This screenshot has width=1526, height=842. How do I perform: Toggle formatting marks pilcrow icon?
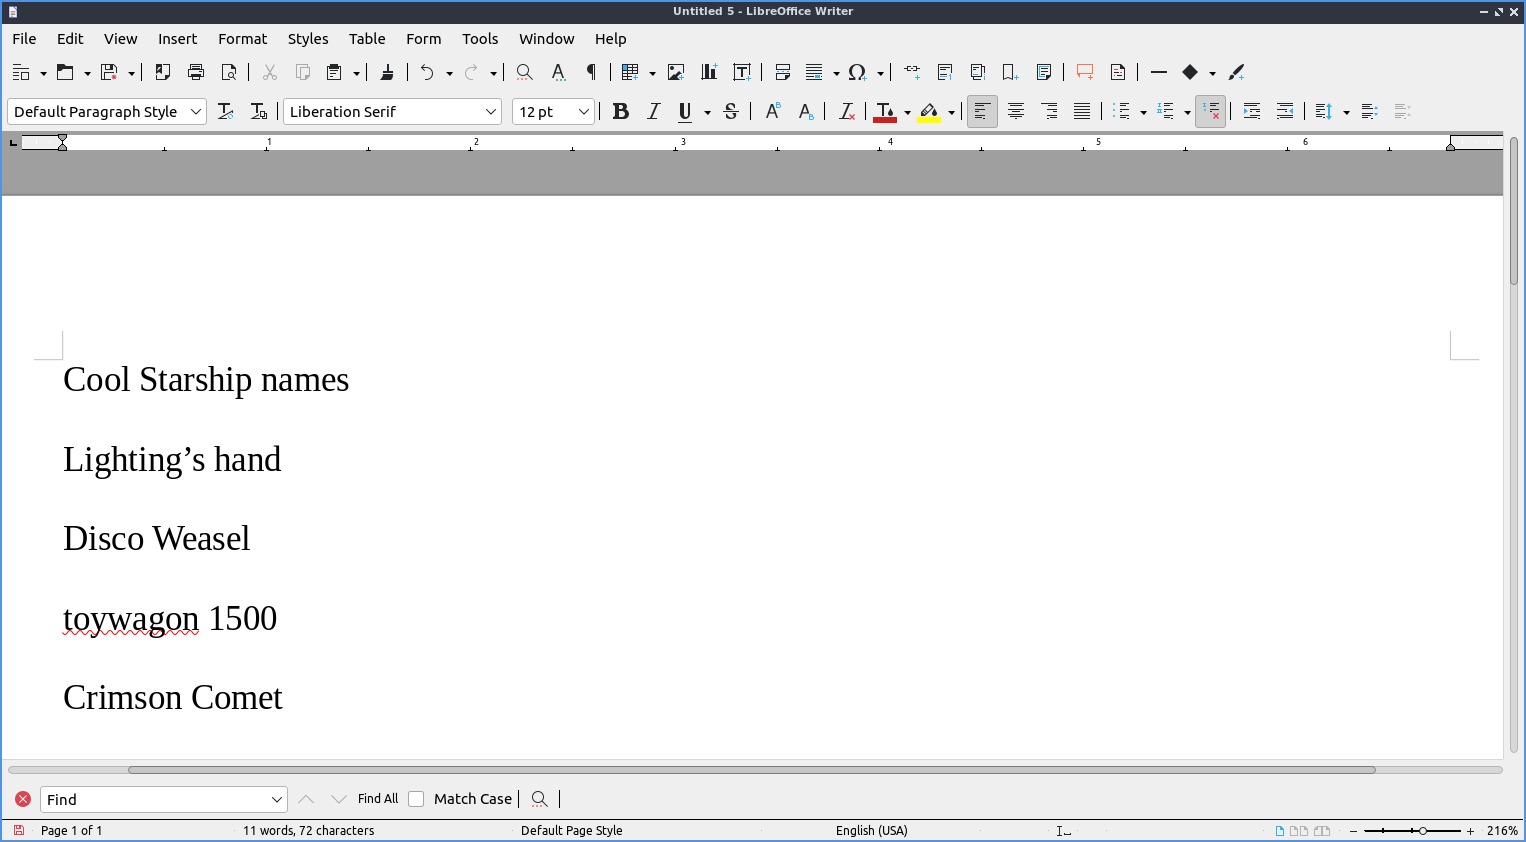tap(591, 72)
